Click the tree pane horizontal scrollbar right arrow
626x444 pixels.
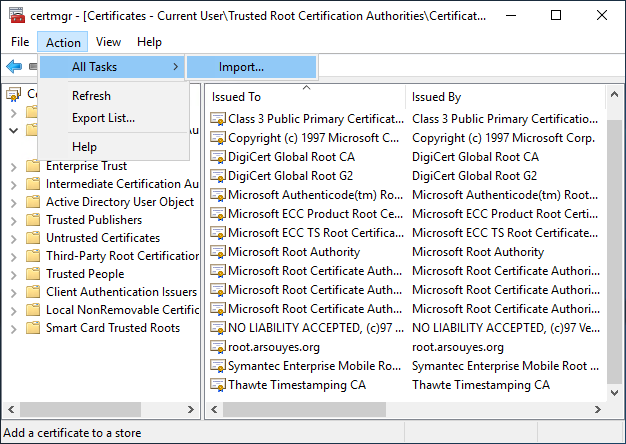point(190,409)
